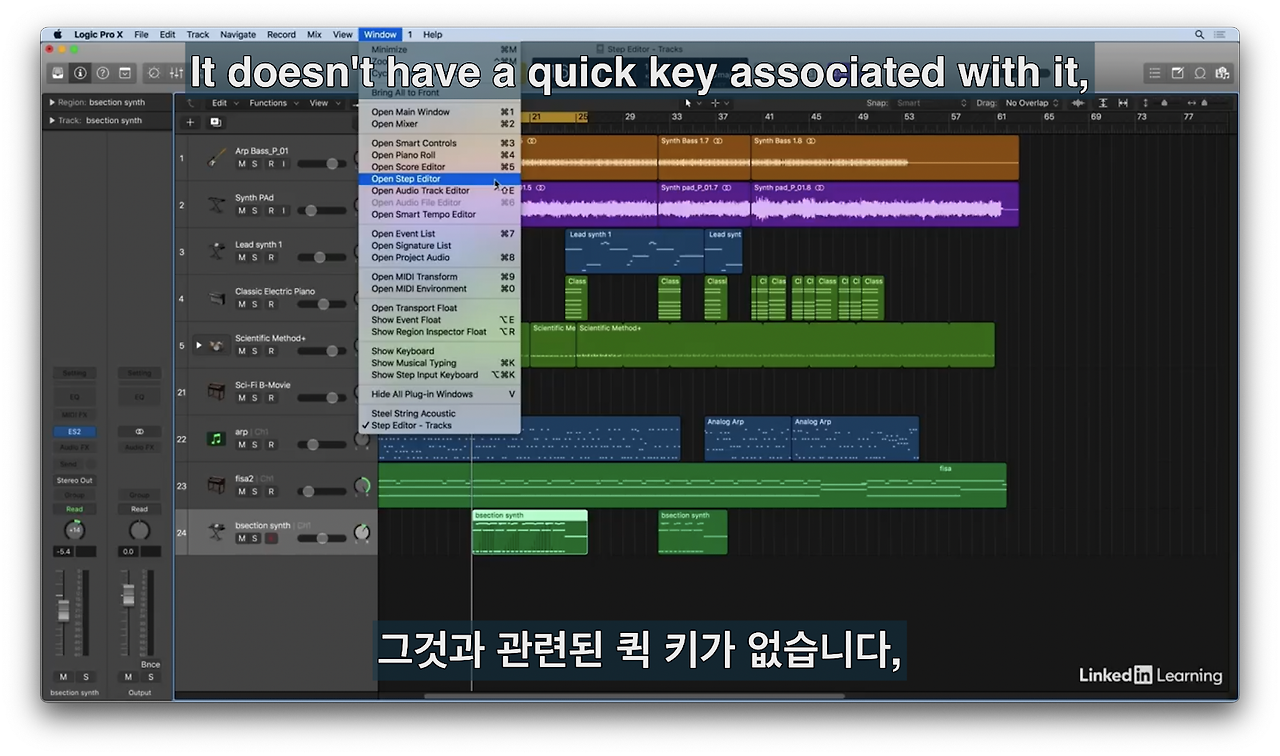
Task: Click the vertical auto zoom icon
Action: click(x=1103, y=103)
